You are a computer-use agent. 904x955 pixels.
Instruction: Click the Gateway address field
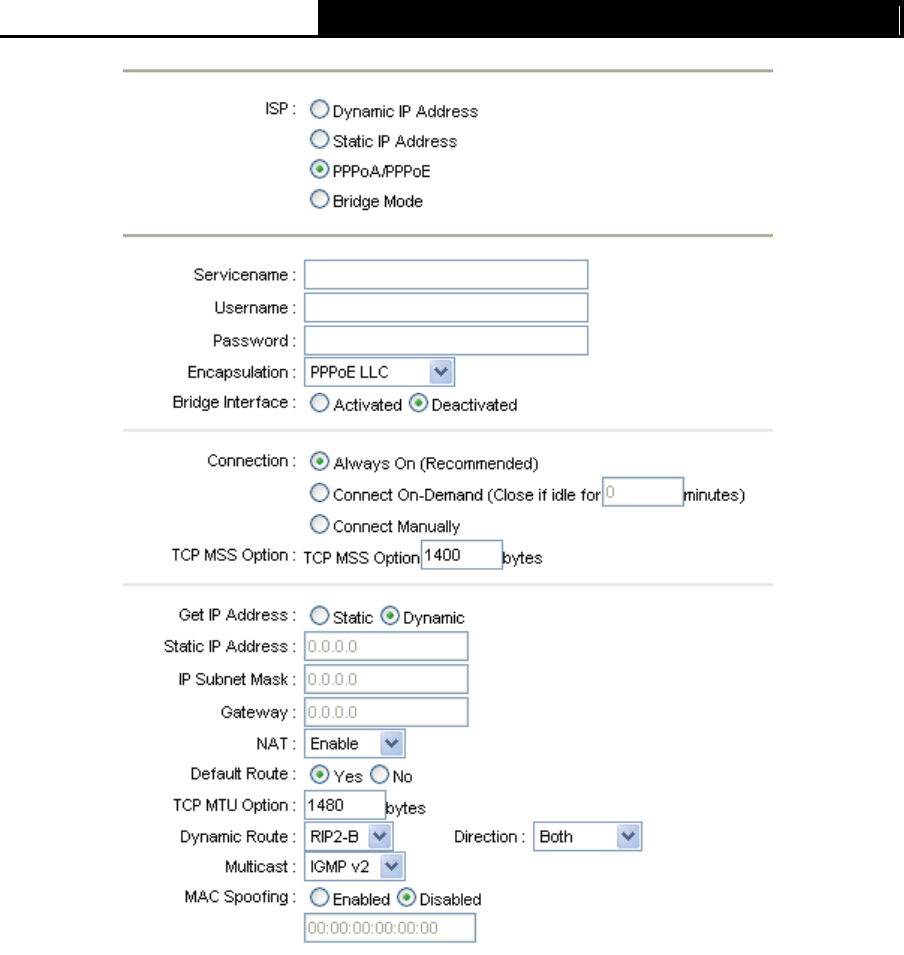pyautogui.click(x=386, y=712)
